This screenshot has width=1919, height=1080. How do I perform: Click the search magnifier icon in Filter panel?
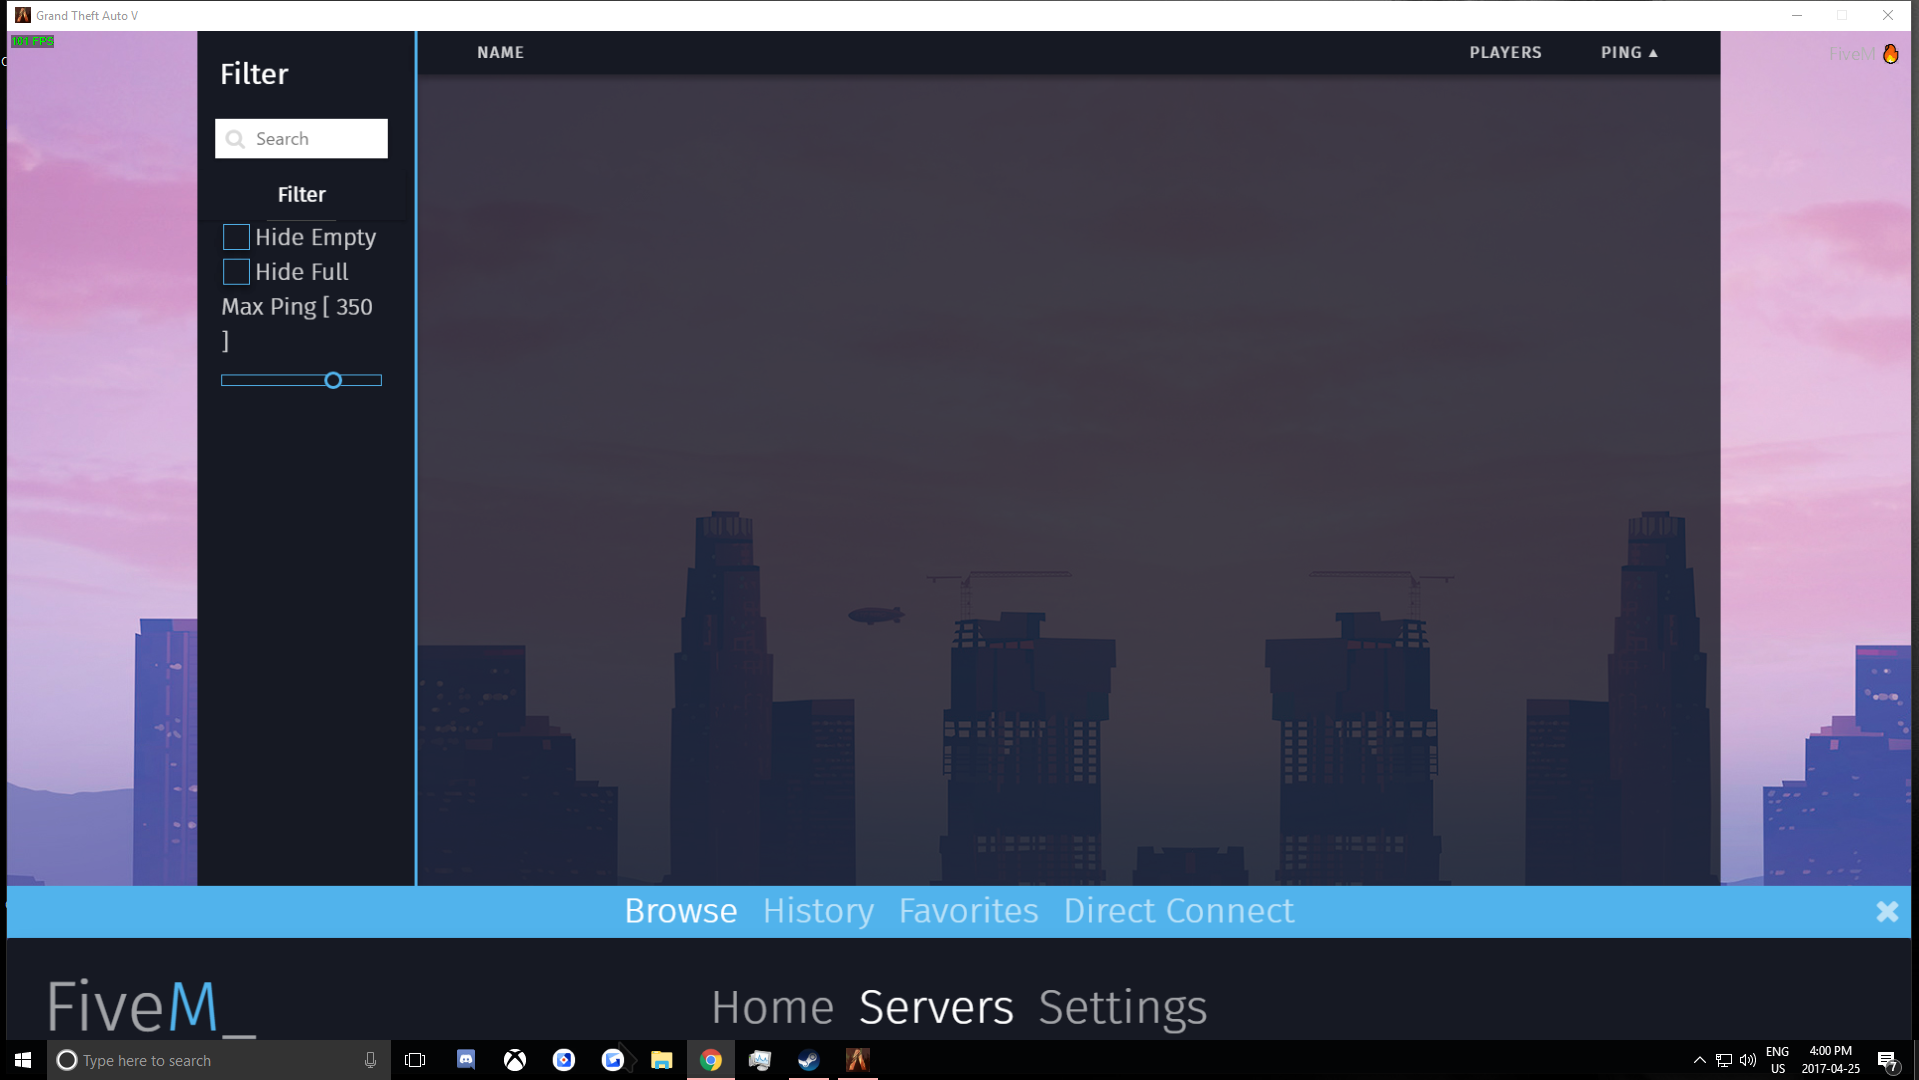pyautogui.click(x=235, y=139)
